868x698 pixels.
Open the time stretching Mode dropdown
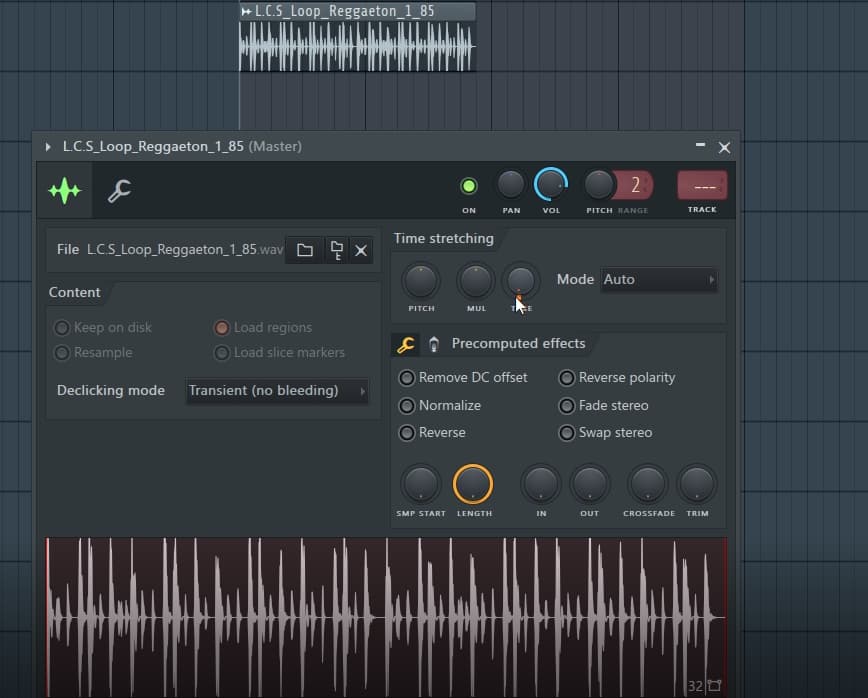658,280
